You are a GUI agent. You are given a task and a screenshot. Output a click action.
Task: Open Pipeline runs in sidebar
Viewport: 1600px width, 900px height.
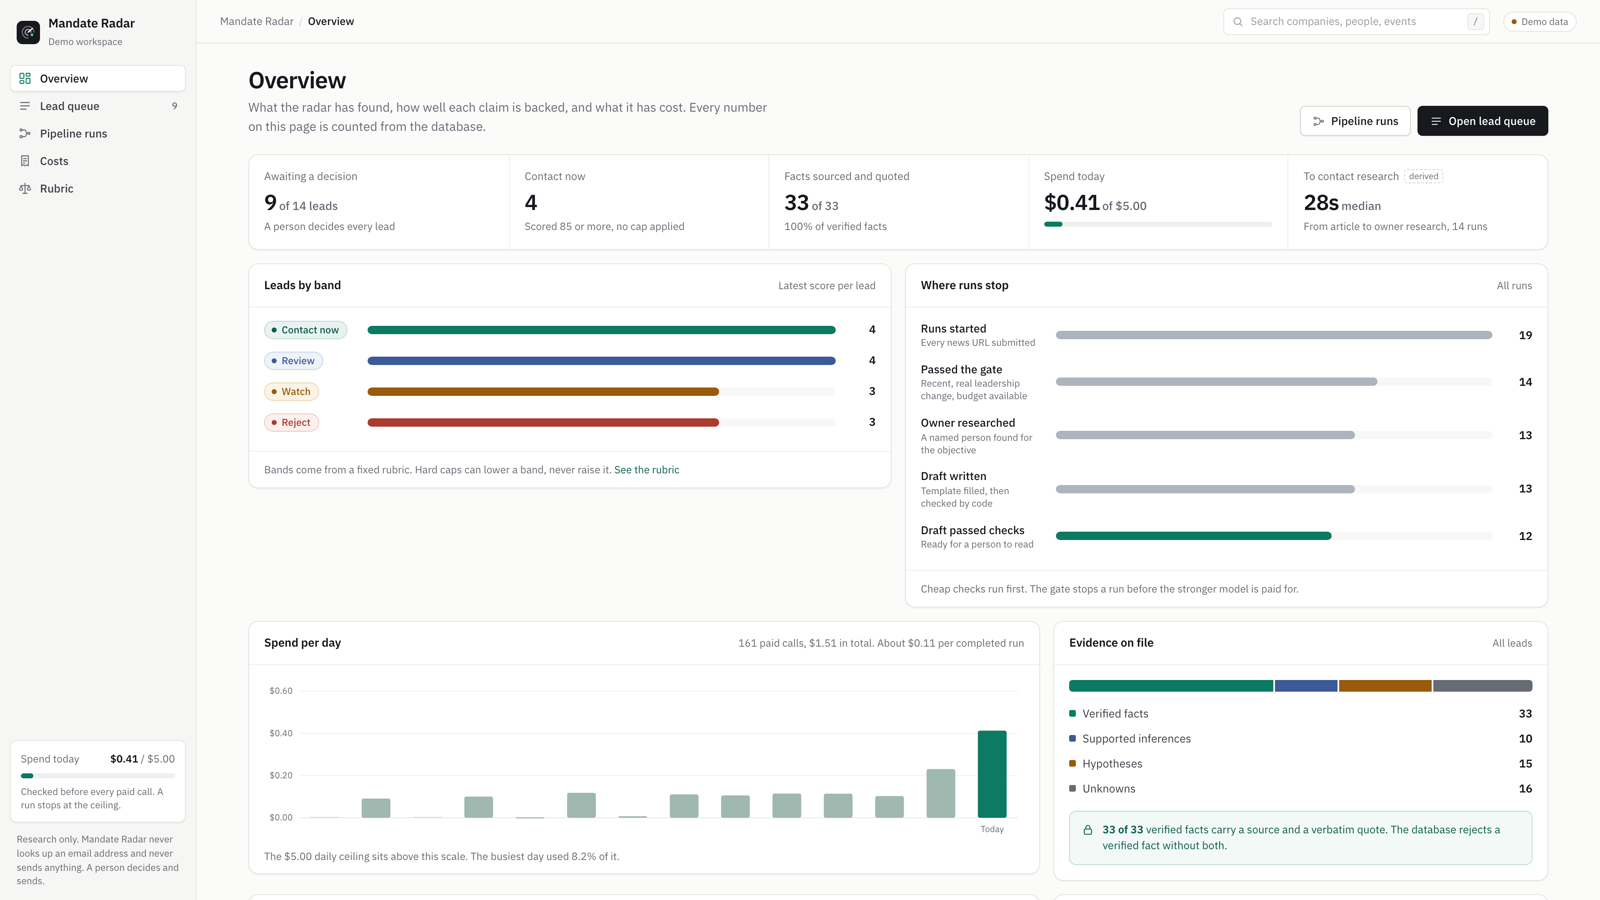coord(98,133)
